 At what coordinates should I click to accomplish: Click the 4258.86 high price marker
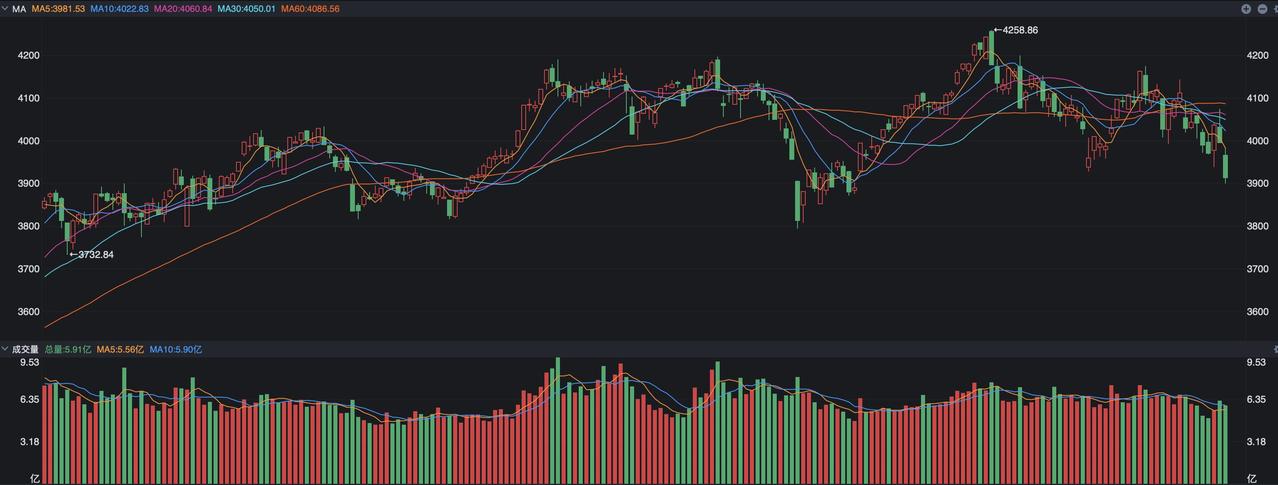tap(1016, 30)
